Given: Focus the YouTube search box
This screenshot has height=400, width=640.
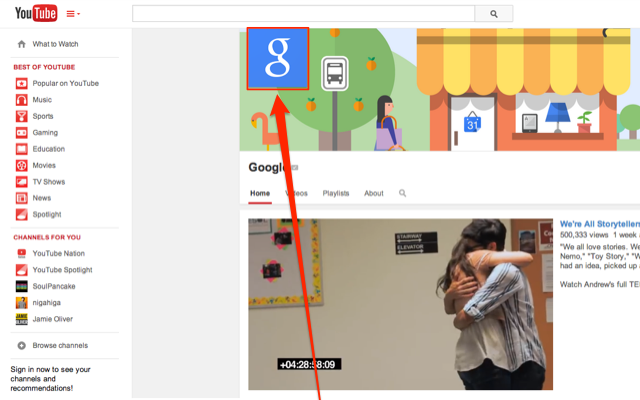Looking at the screenshot, I should tap(303, 14).
